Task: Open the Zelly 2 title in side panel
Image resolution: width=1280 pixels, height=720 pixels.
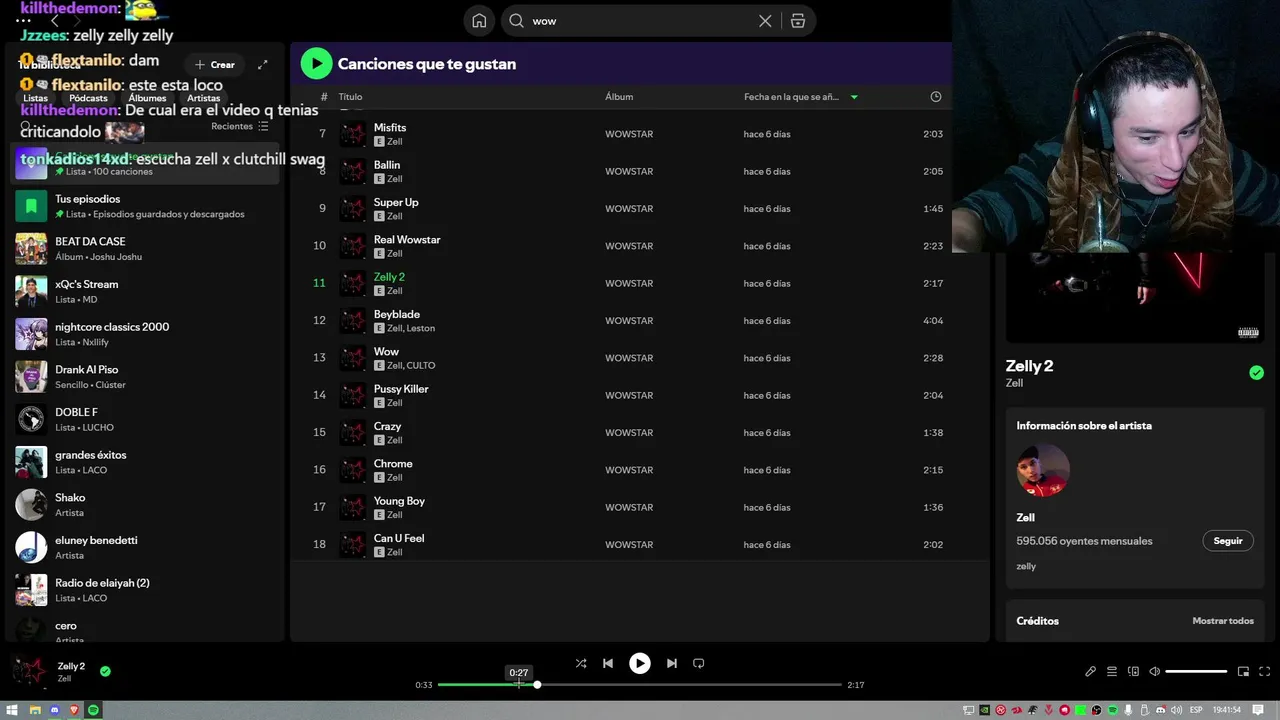Action: coord(1029,366)
